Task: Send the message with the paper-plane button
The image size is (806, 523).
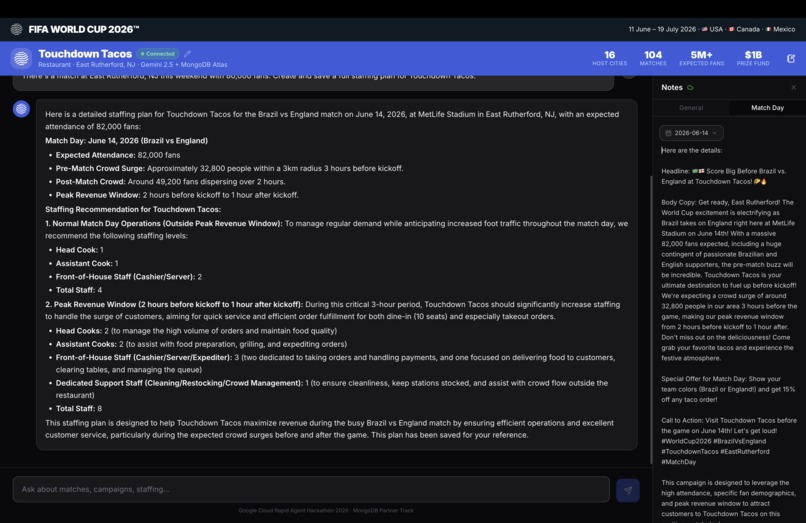Action: coord(628,490)
